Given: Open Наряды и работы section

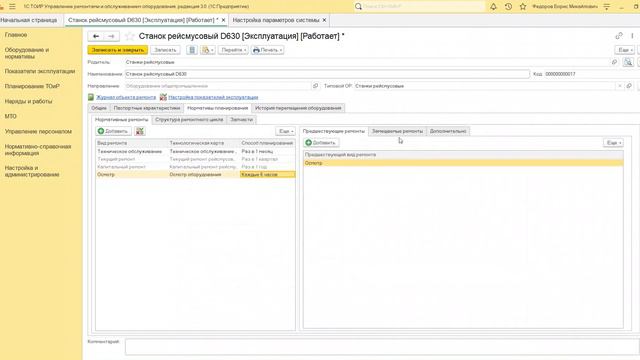Looking at the screenshot, I should pos(28,101).
